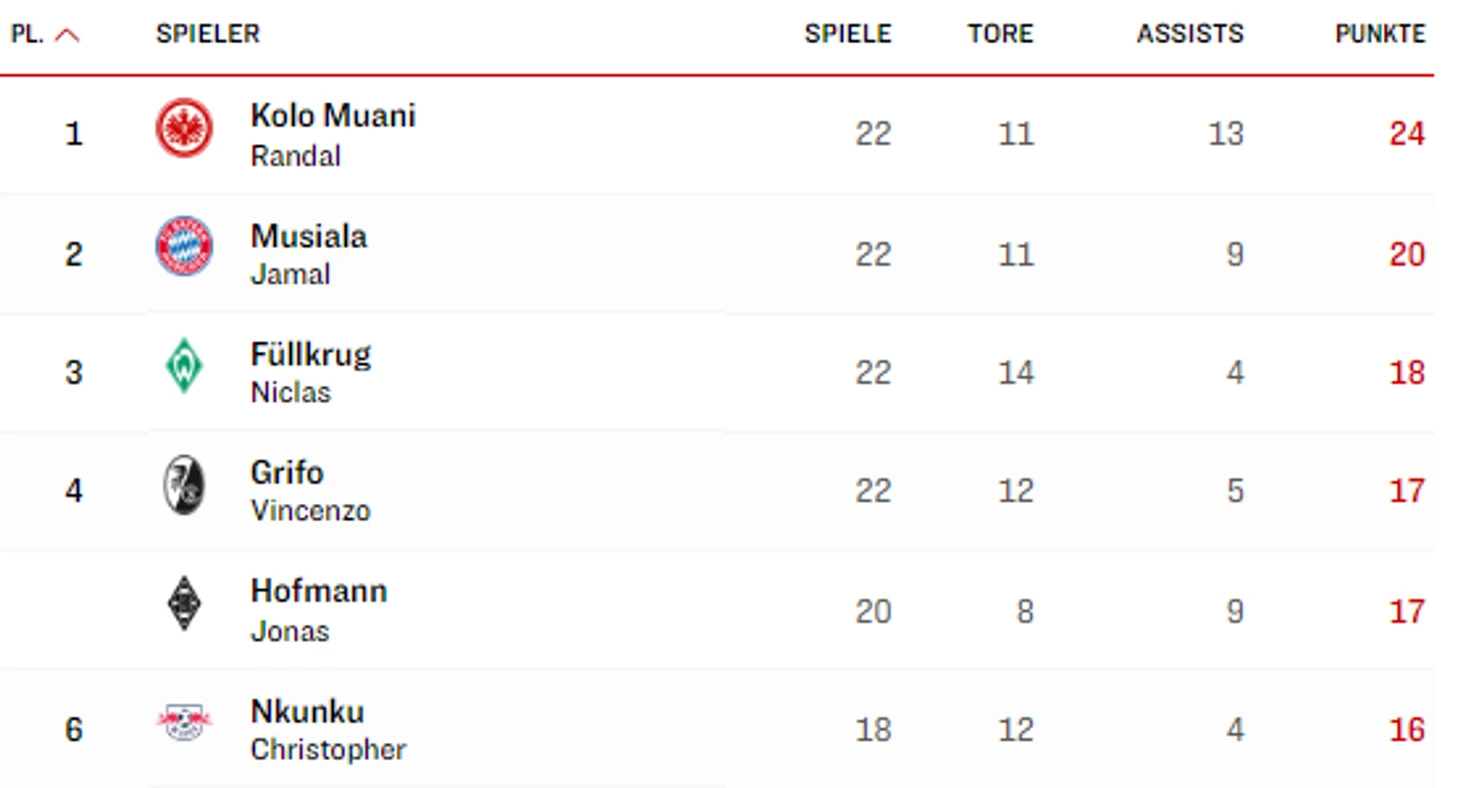Click the Borussia Mönchengladbach club logo
The width and height of the screenshot is (1460, 788).
(x=184, y=603)
